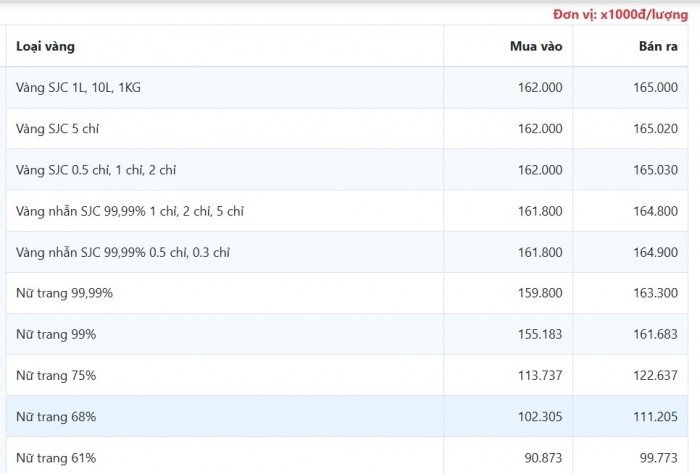This screenshot has height=474, width=700.
Task: Select the Vàng SJC 1L, 10L, 1KG row
Action: click(x=347, y=87)
